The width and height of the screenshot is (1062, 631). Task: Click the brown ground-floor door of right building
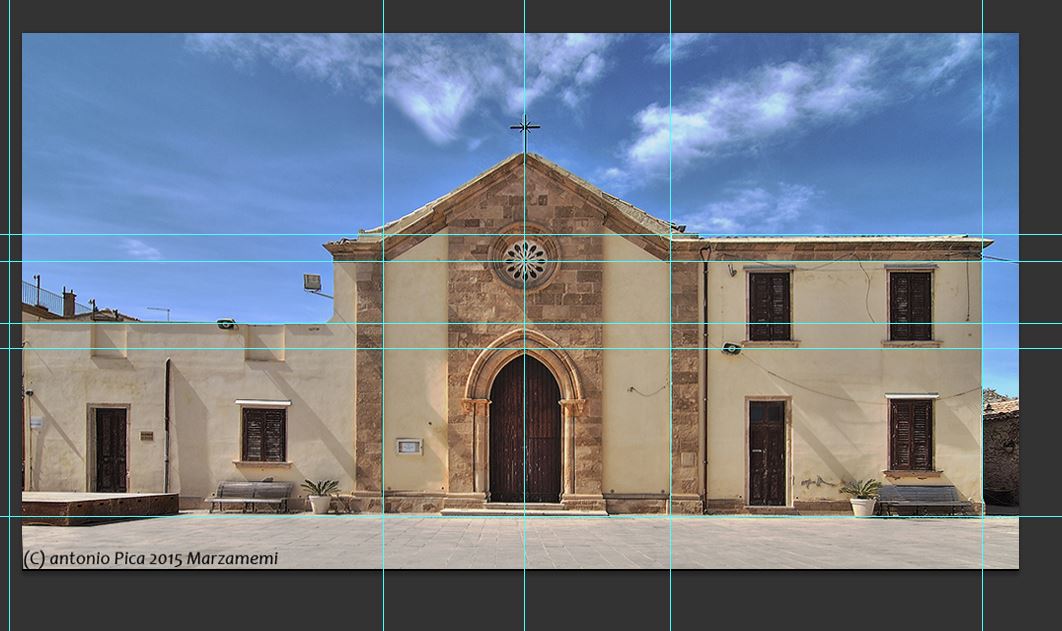768,452
